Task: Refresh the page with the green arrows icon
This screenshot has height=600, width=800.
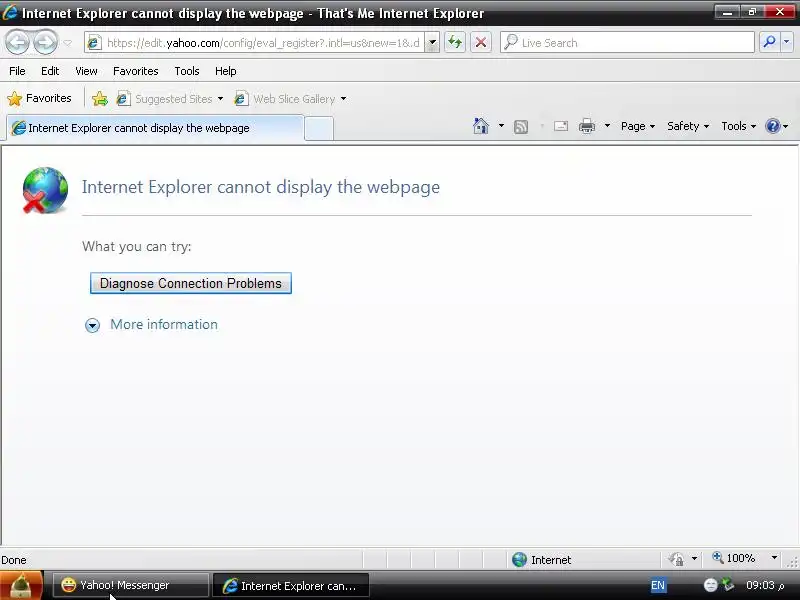Action: (x=455, y=42)
